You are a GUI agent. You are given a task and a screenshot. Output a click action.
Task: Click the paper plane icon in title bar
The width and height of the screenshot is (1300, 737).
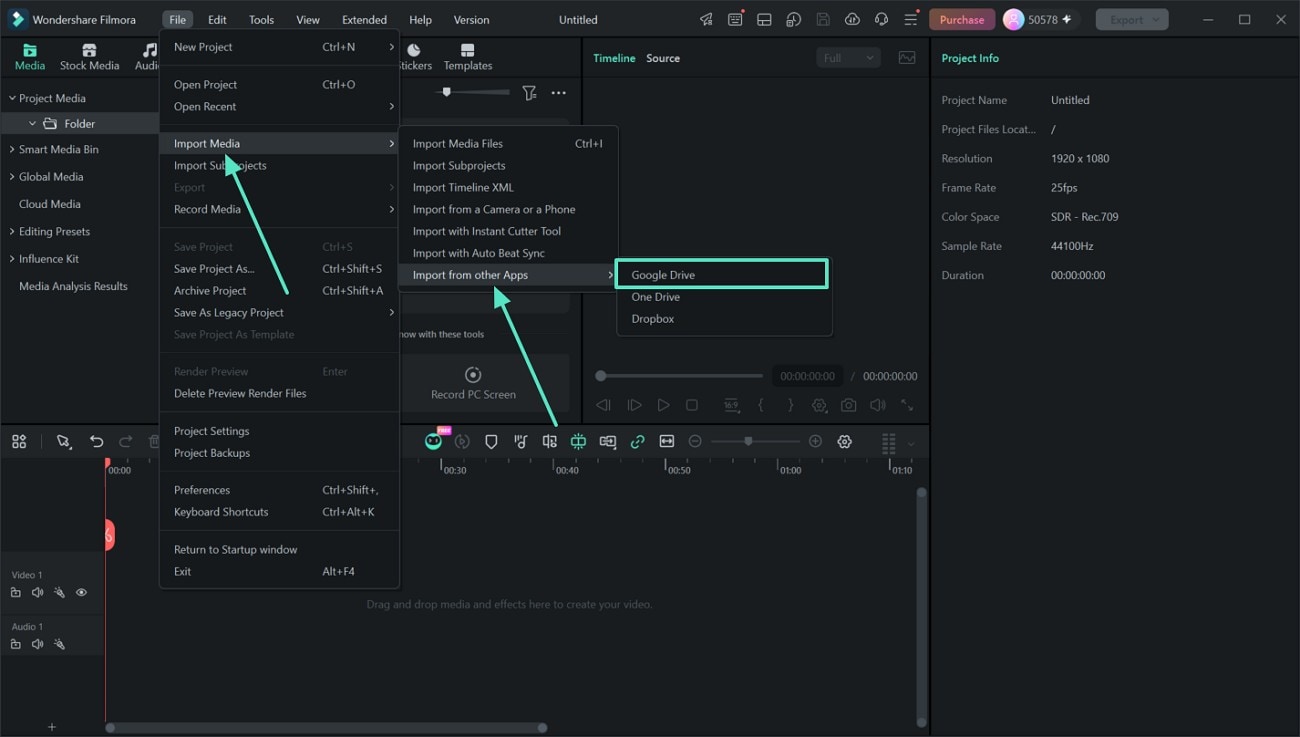(706, 19)
